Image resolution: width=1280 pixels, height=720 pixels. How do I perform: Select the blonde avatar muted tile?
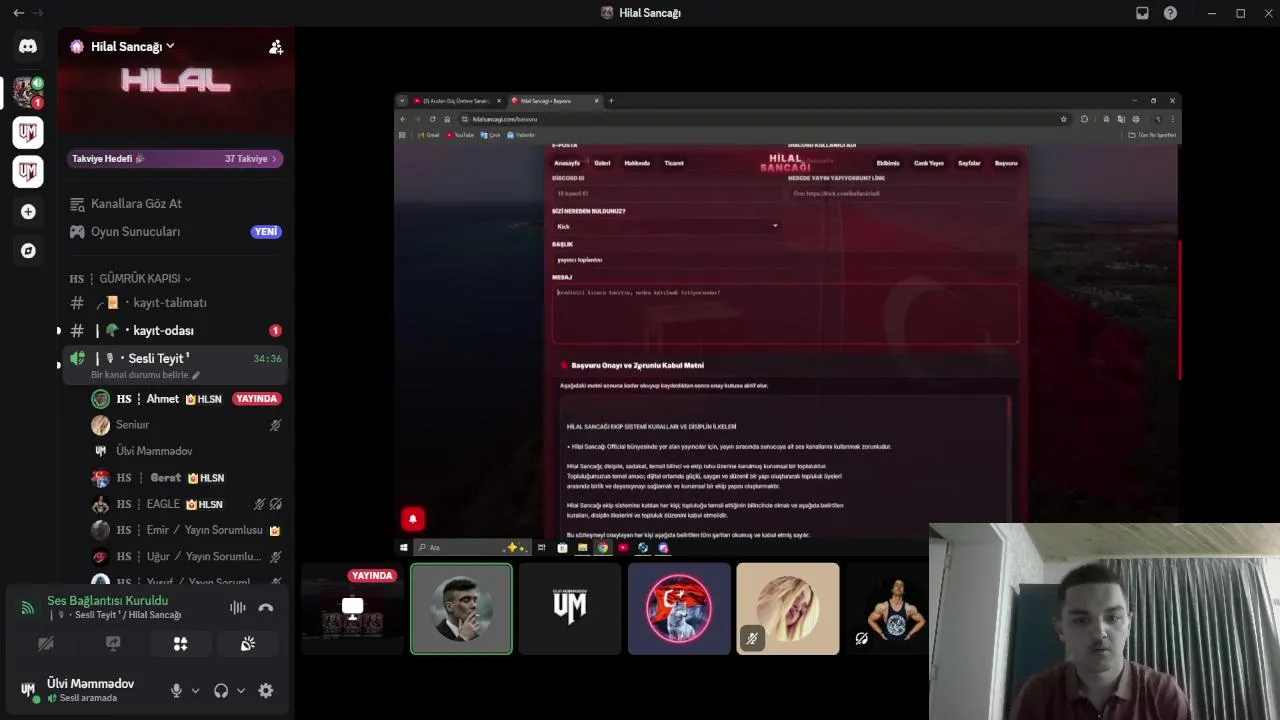tap(788, 609)
